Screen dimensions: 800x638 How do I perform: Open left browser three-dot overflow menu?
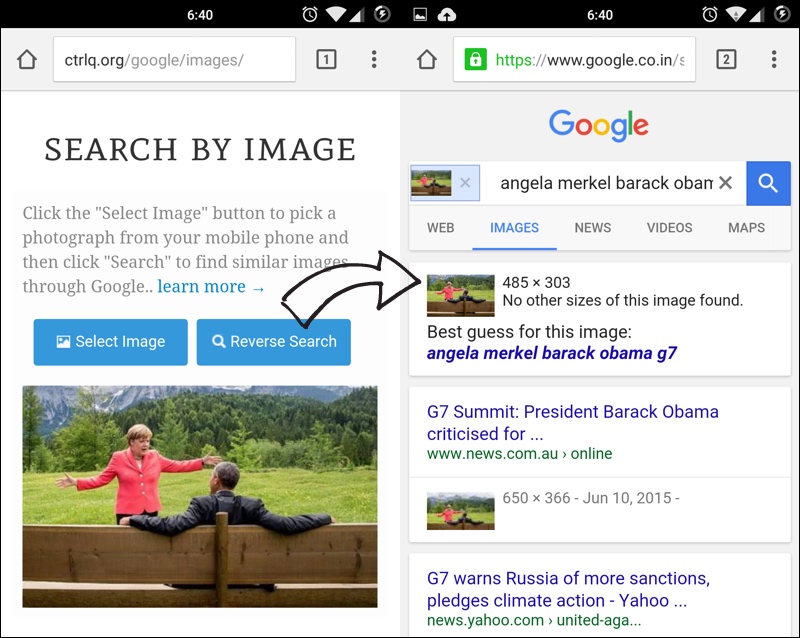tap(374, 60)
